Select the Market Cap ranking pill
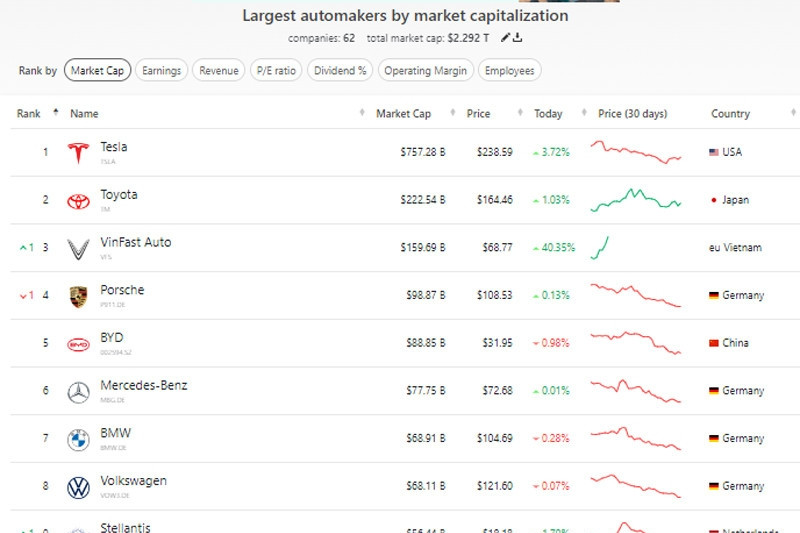800x533 pixels. (97, 70)
